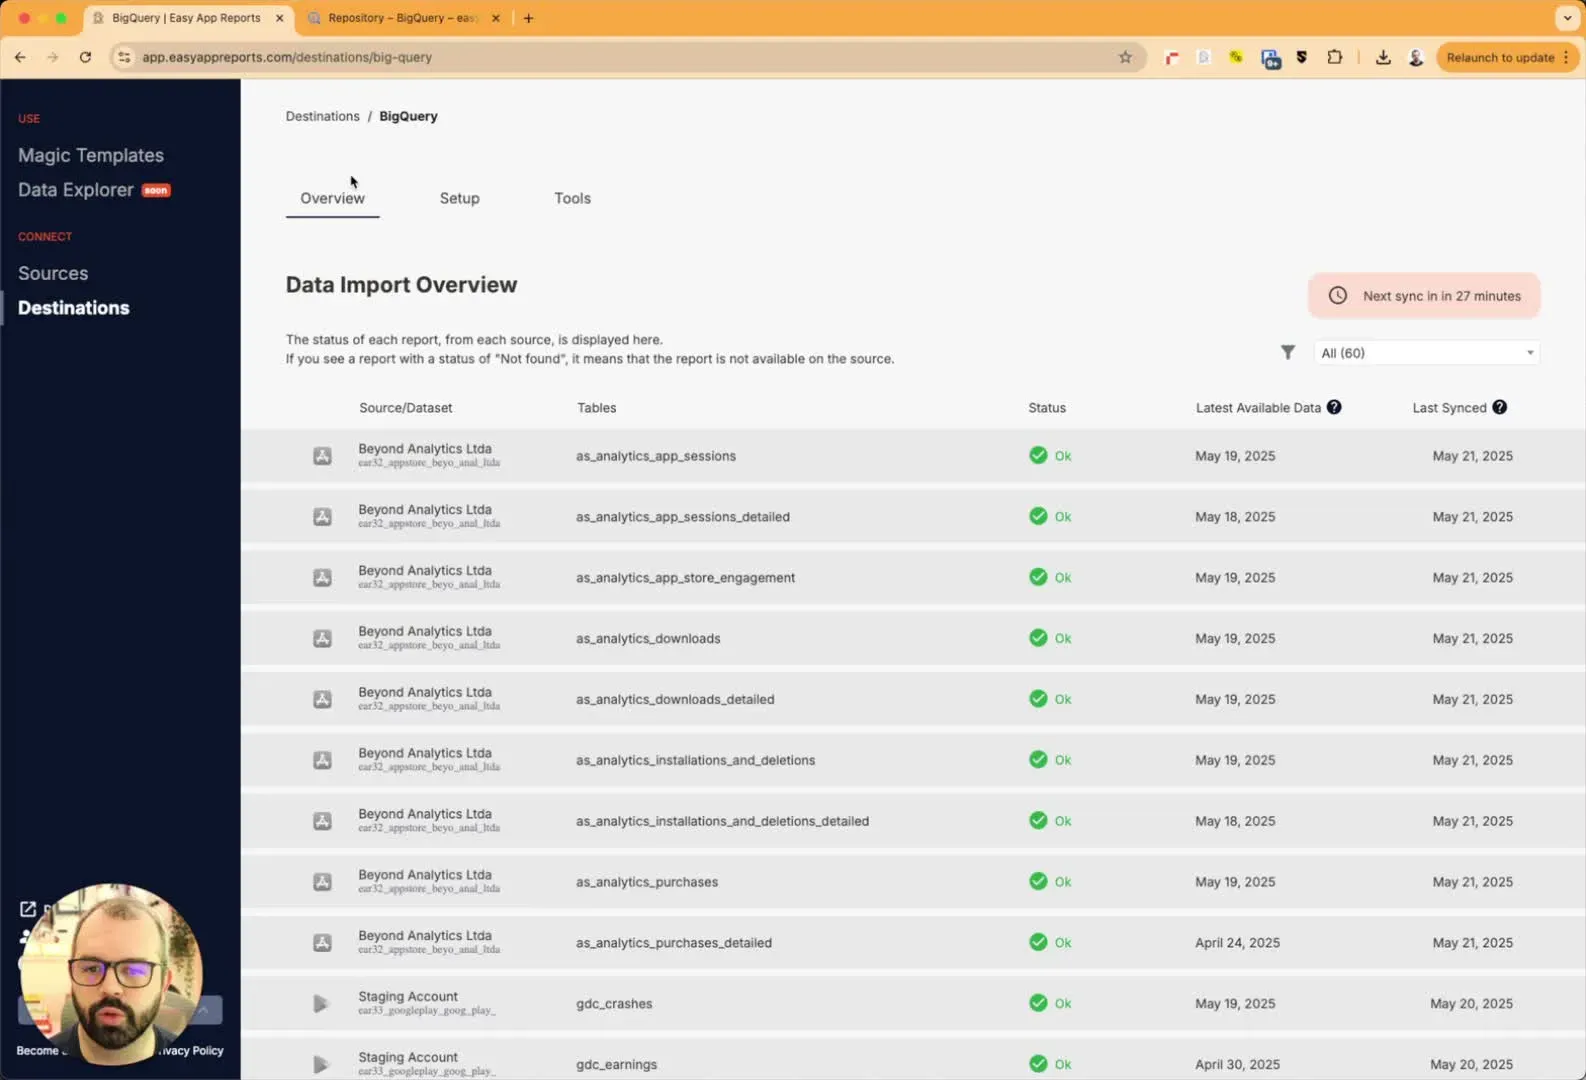Click the site info icon in address bar
The height and width of the screenshot is (1080, 1586).
coord(124,57)
